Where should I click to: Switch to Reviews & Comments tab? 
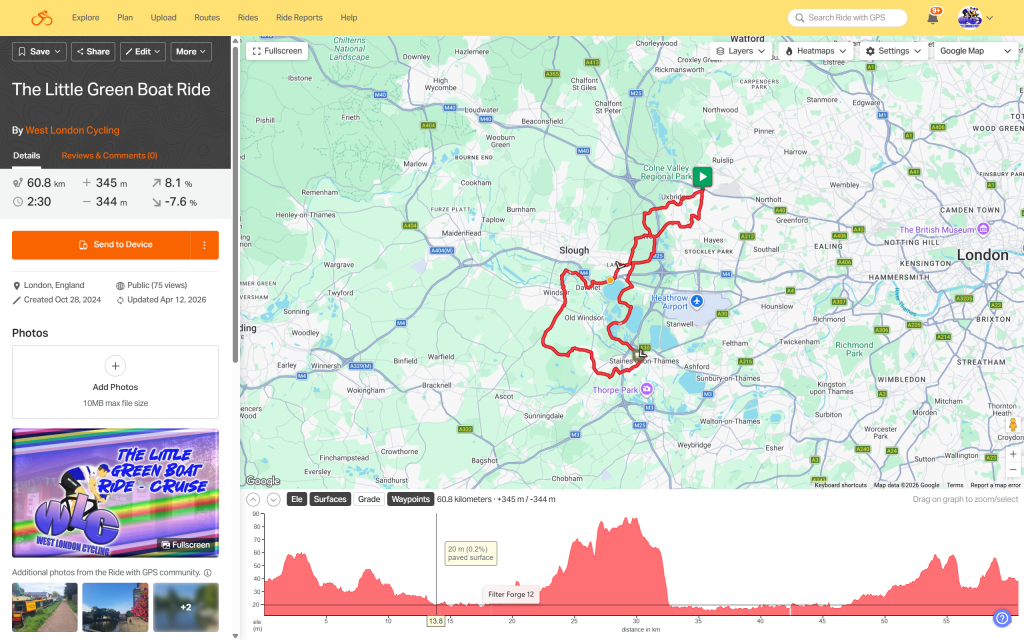[x=109, y=156]
